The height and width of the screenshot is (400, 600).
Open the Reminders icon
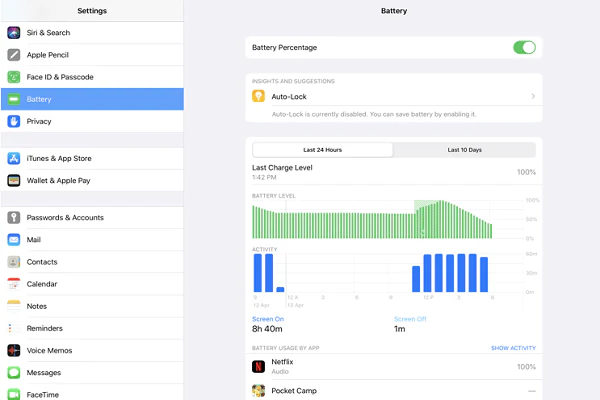coord(14,328)
